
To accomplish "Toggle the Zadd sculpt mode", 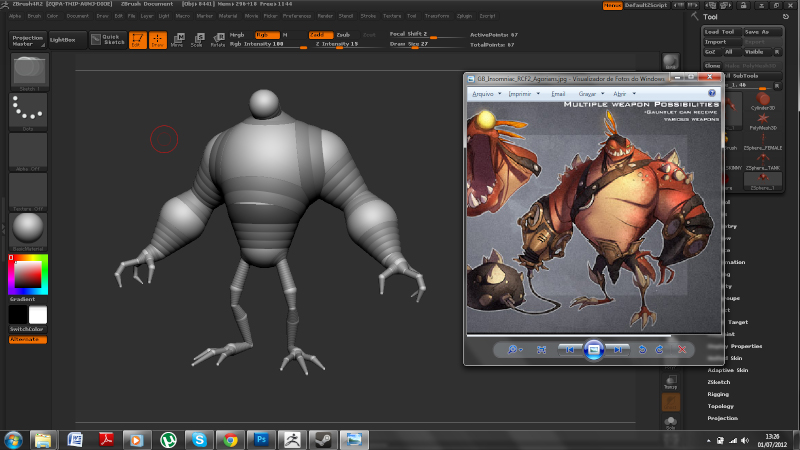I will (320, 35).
